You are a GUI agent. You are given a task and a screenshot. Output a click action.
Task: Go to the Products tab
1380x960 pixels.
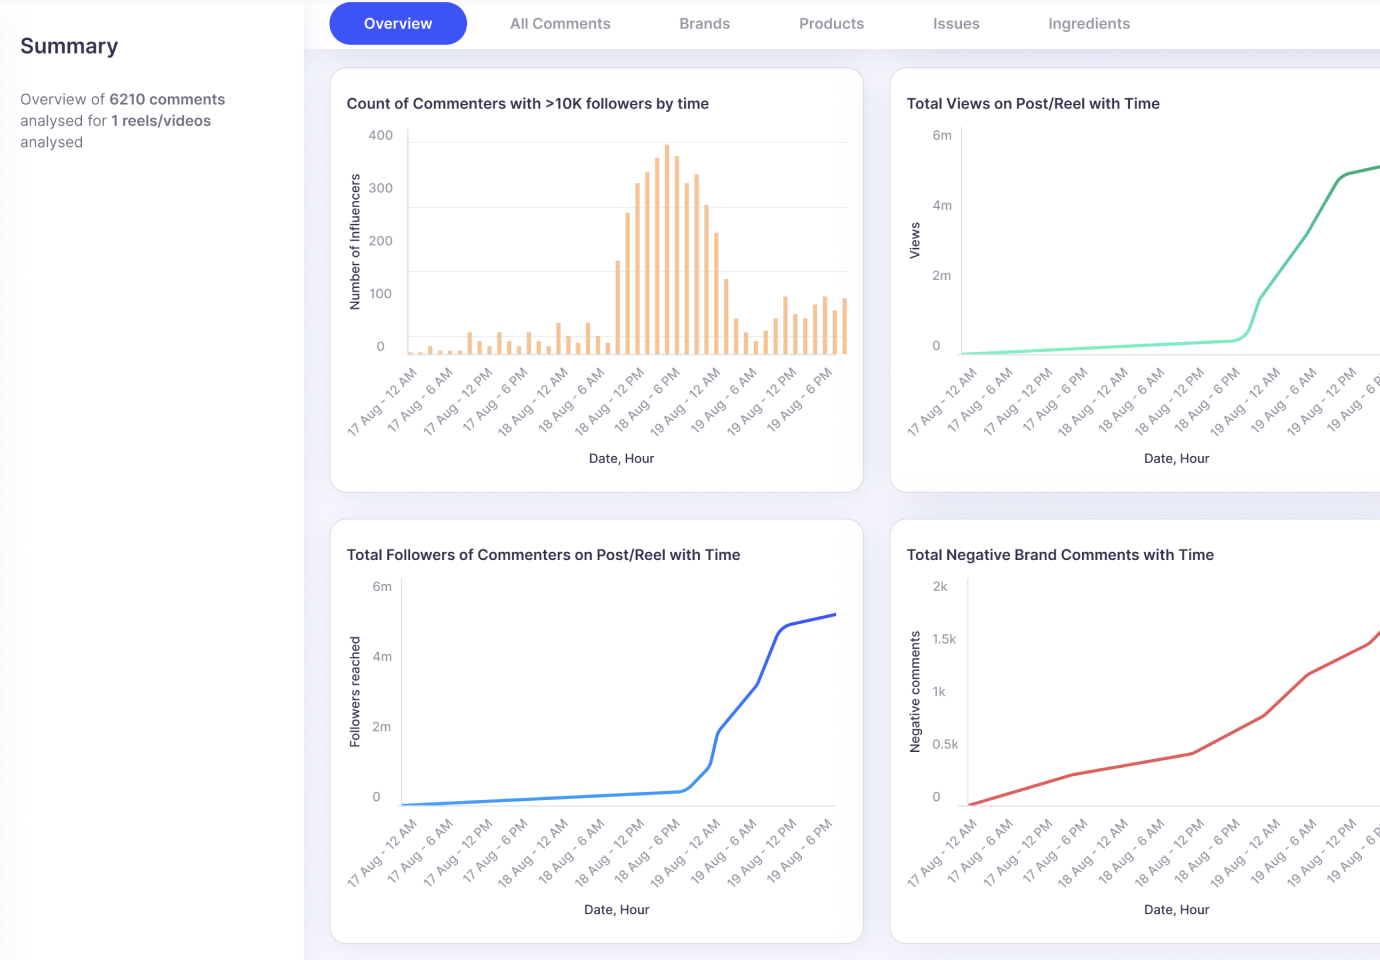831,24
